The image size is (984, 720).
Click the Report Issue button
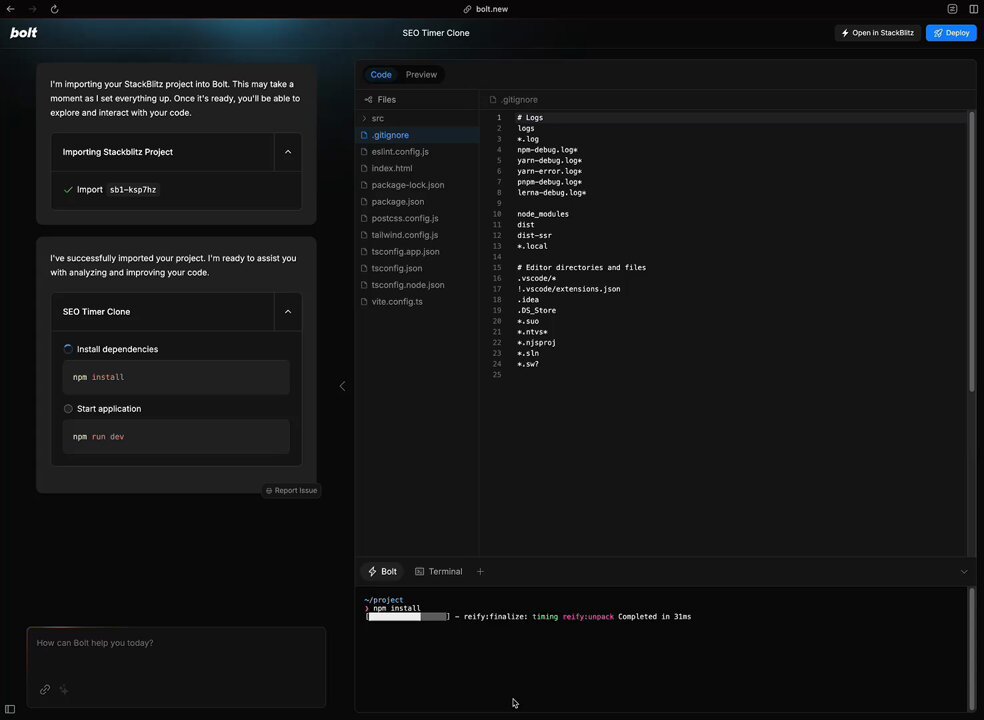(292, 490)
